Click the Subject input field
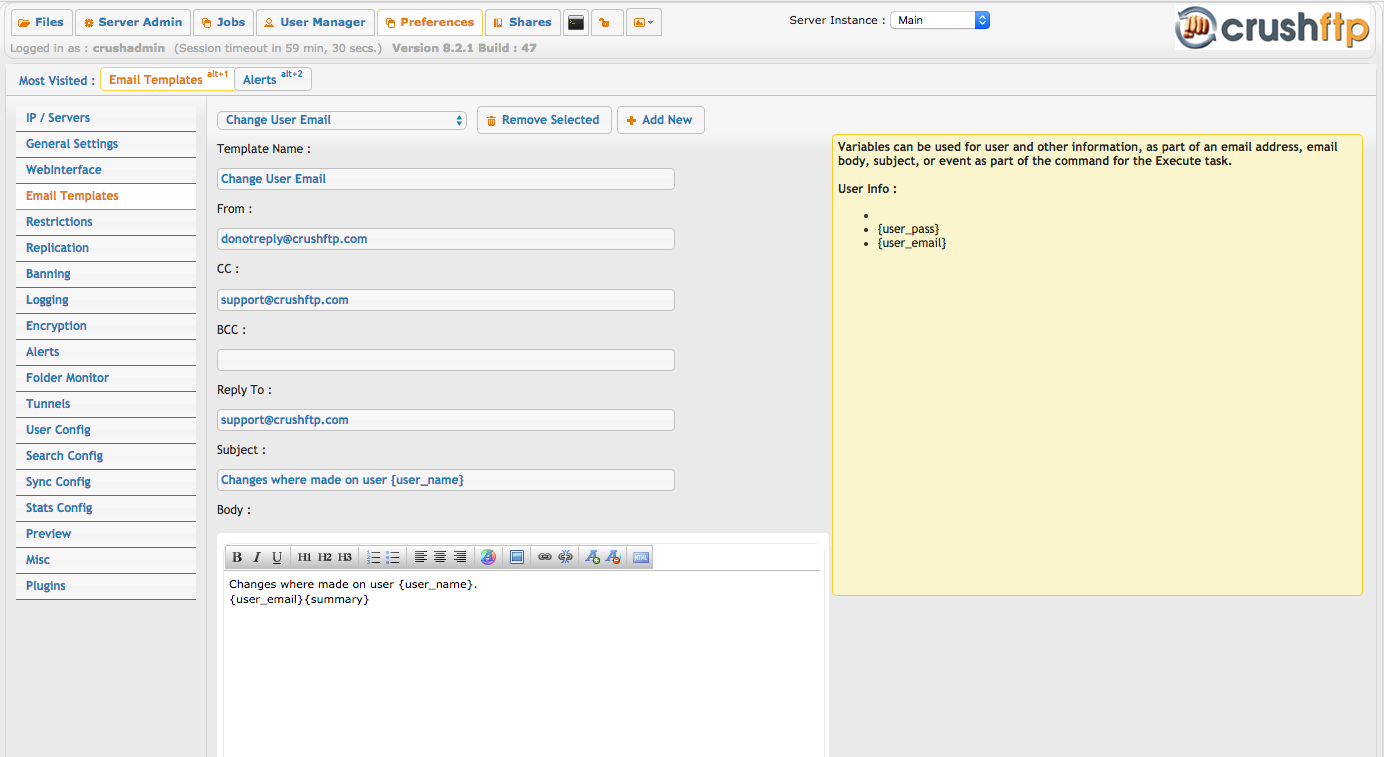The image size is (1384, 757). click(446, 480)
